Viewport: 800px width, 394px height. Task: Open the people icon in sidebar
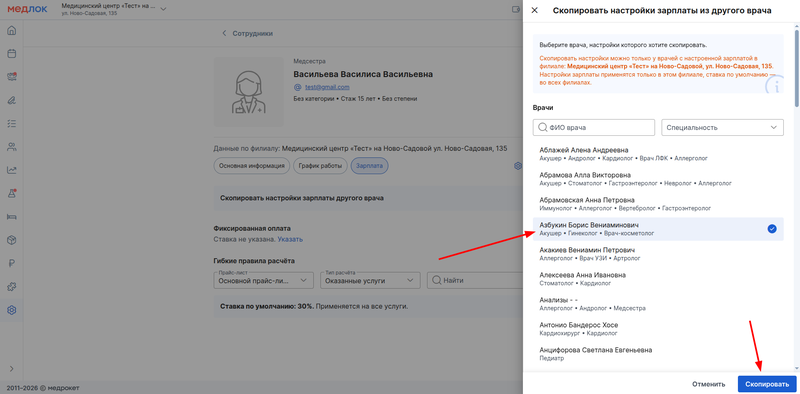11,147
